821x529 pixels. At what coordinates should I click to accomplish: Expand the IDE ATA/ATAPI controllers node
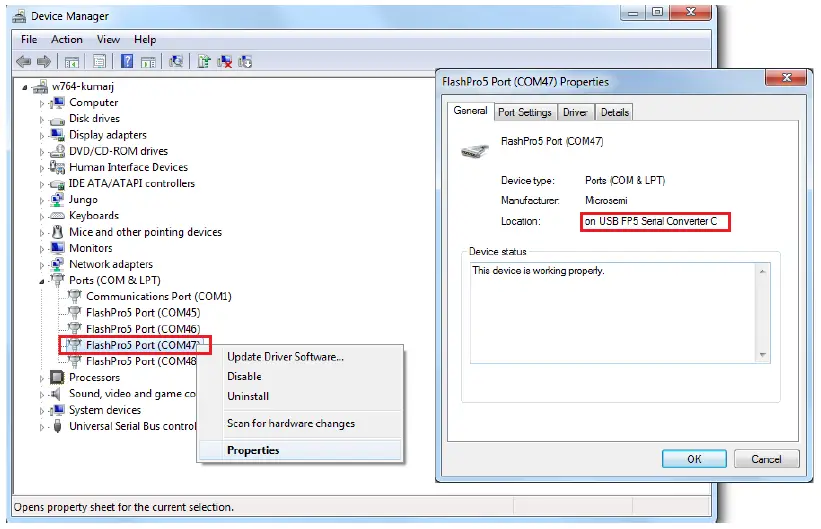click(42, 184)
